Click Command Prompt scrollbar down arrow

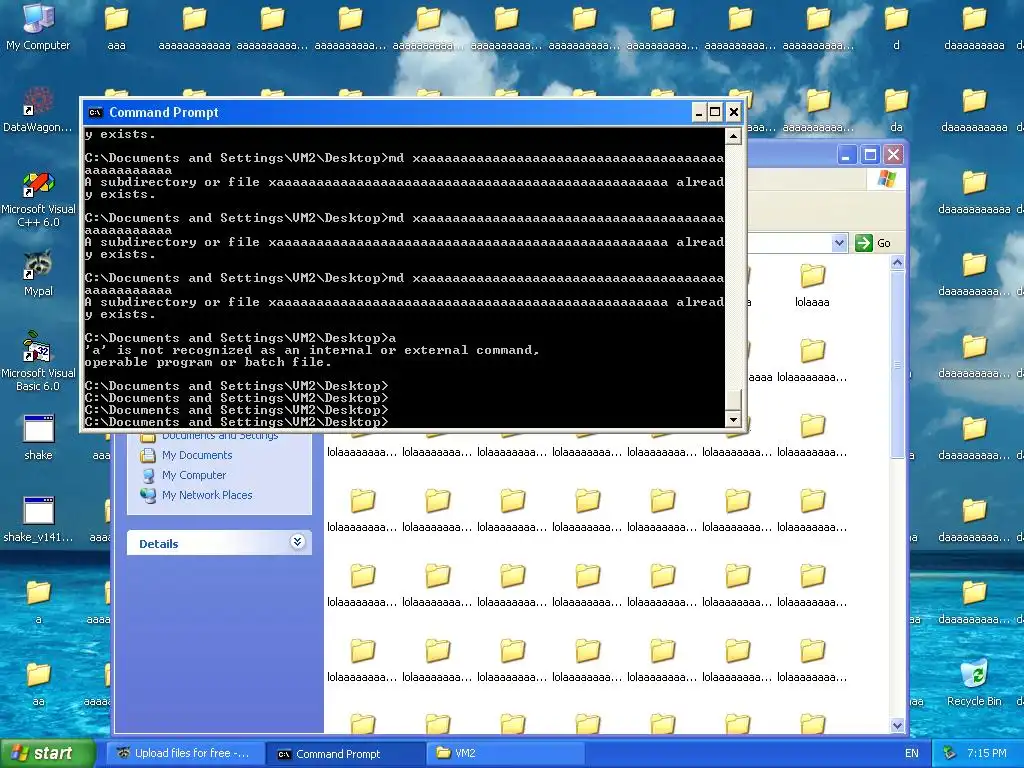coord(733,419)
